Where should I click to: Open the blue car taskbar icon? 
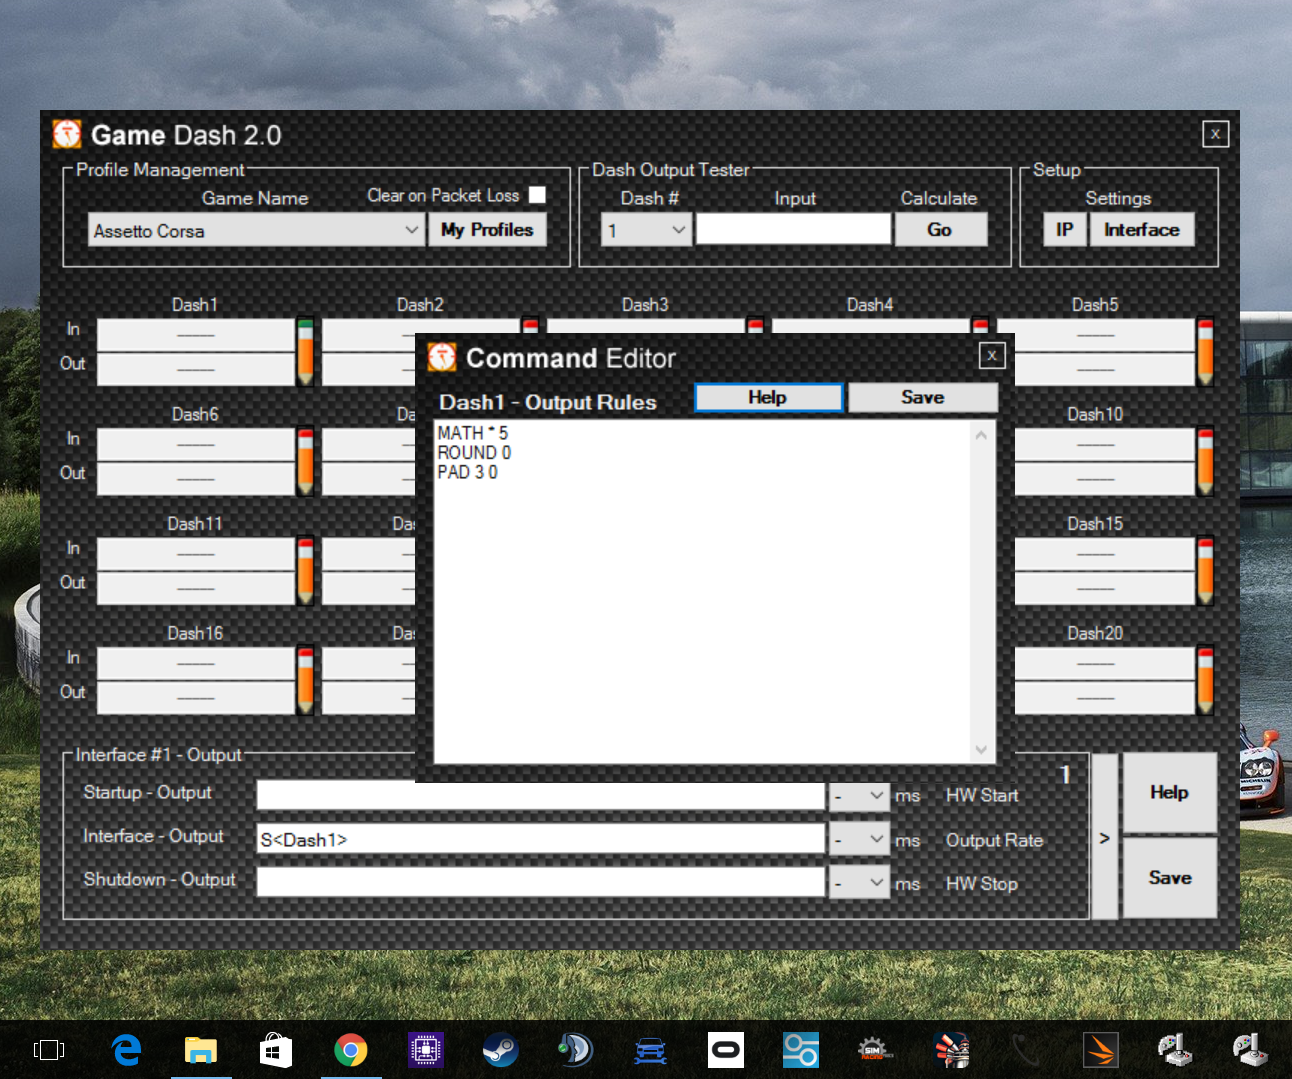[x=651, y=1050]
